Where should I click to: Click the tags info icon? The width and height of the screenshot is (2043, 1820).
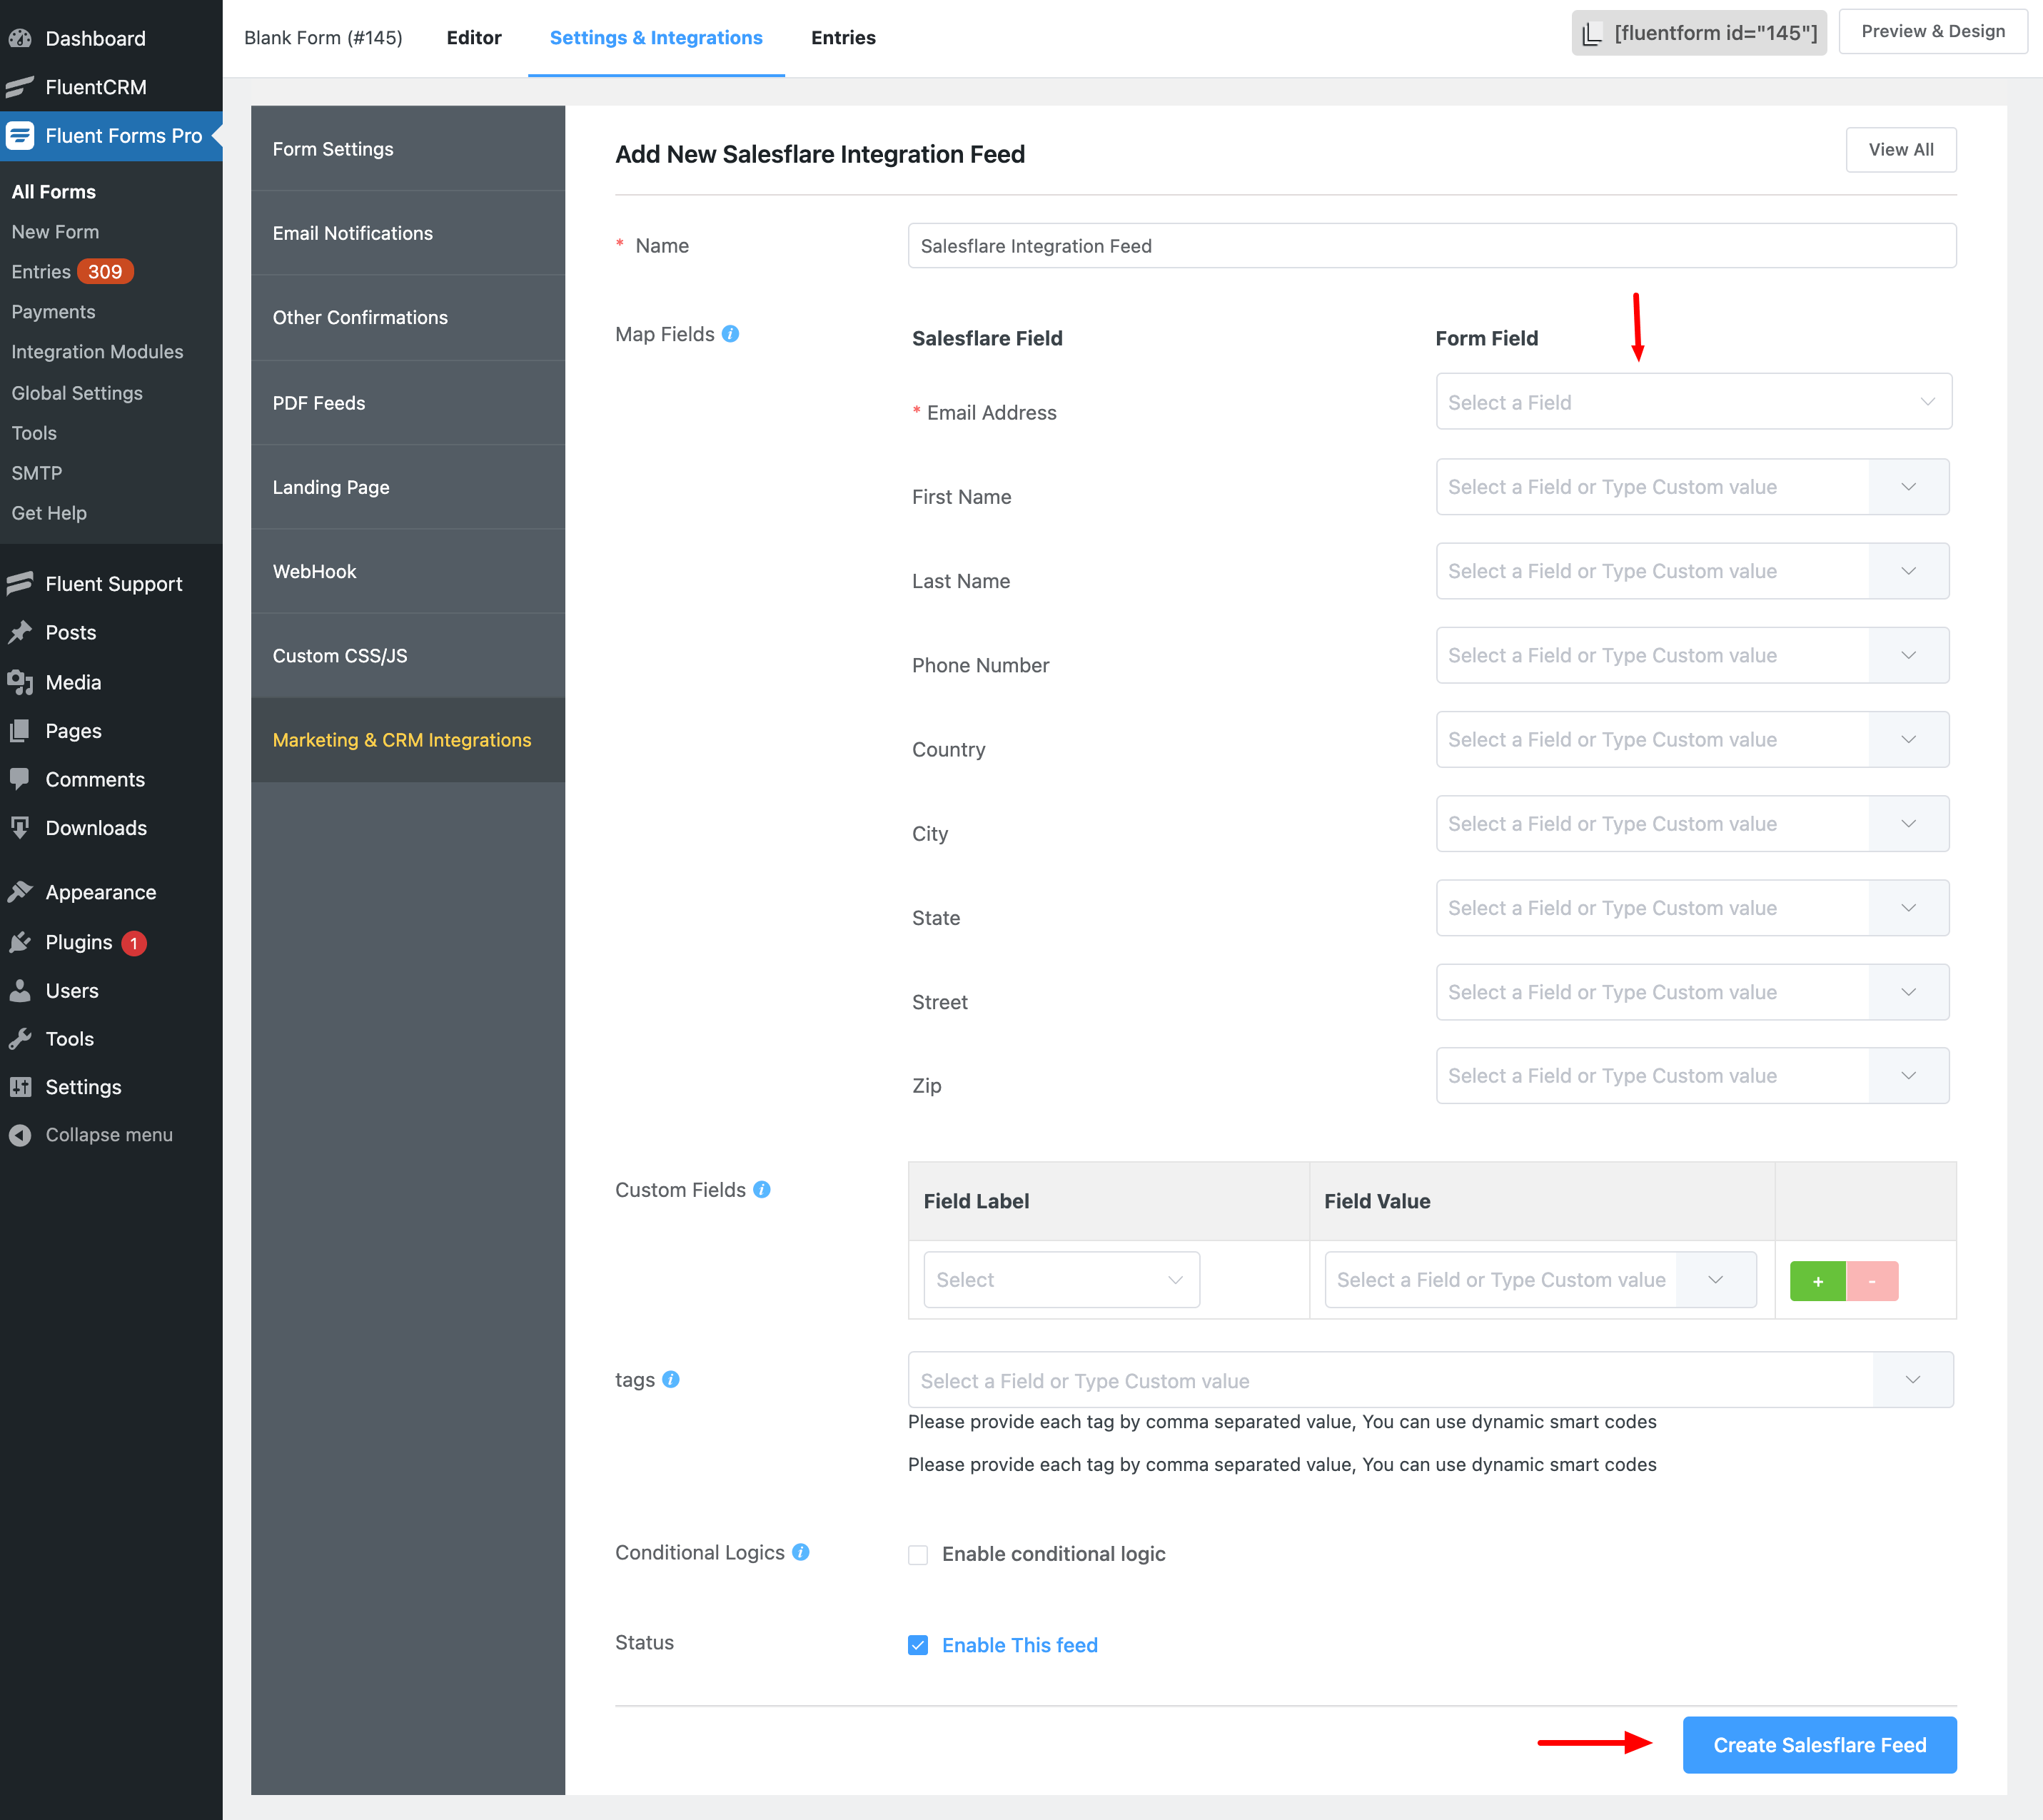coord(671,1379)
